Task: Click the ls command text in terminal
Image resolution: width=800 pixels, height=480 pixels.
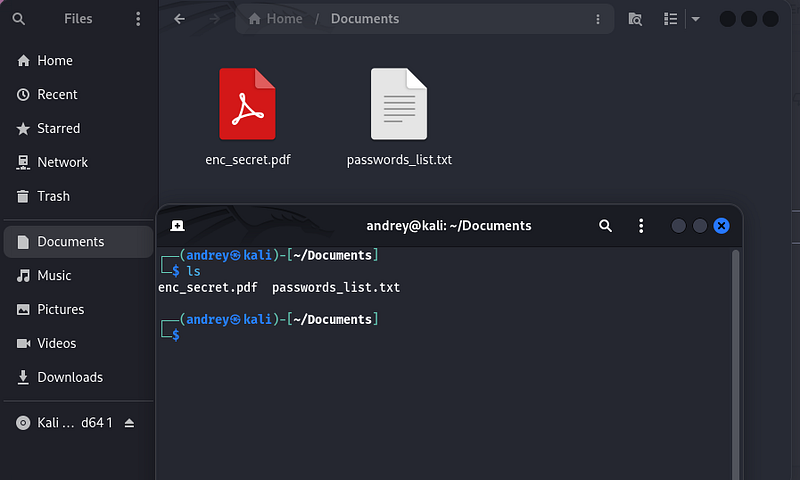Action: click(x=193, y=271)
